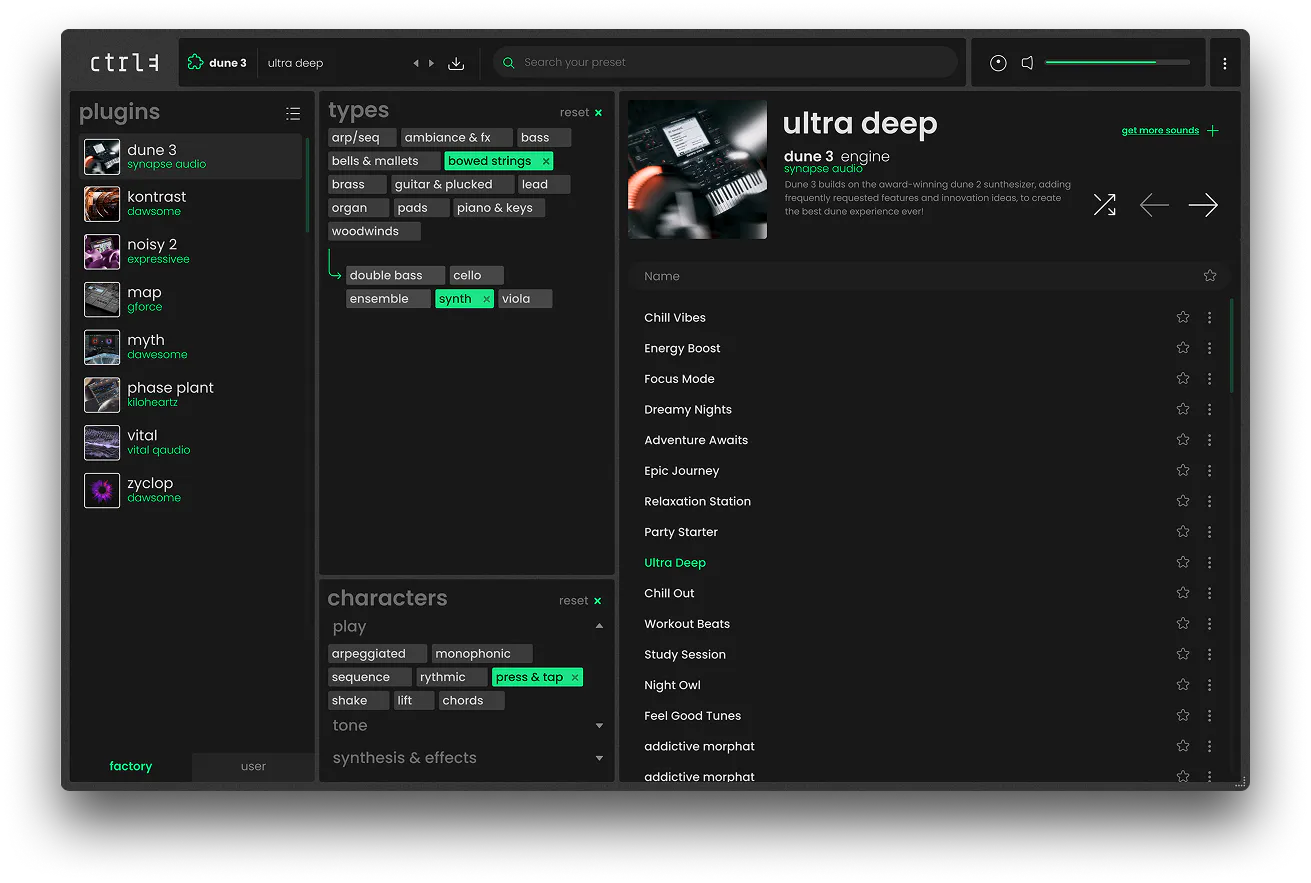
Task: Open the dune 3 plugin icon in top bar
Action: [x=195, y=63]
